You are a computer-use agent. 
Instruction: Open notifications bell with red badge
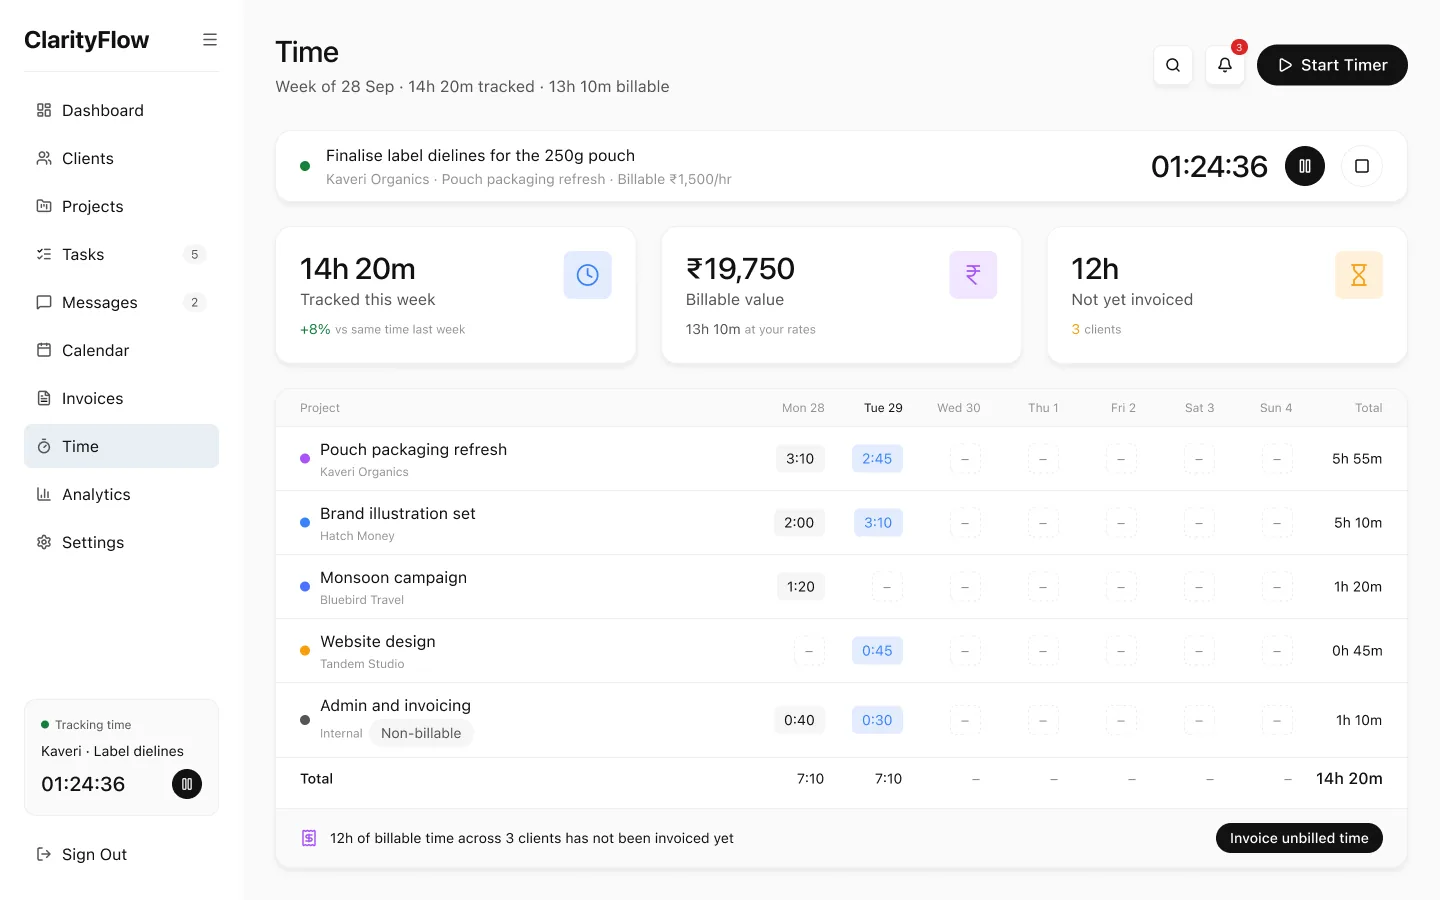tap(1225, 65)
